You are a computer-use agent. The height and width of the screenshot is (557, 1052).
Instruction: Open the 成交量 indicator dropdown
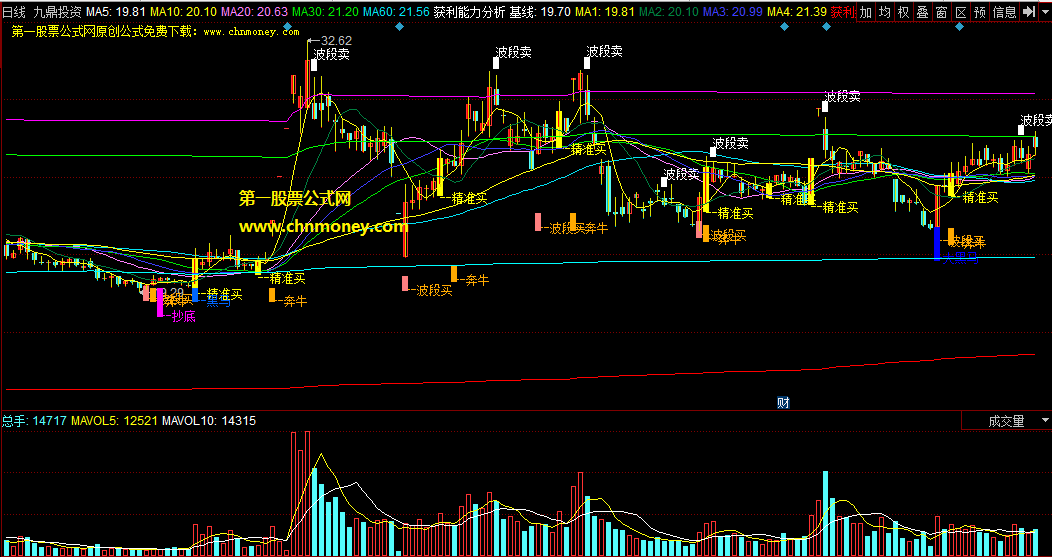coord(1006,421)
